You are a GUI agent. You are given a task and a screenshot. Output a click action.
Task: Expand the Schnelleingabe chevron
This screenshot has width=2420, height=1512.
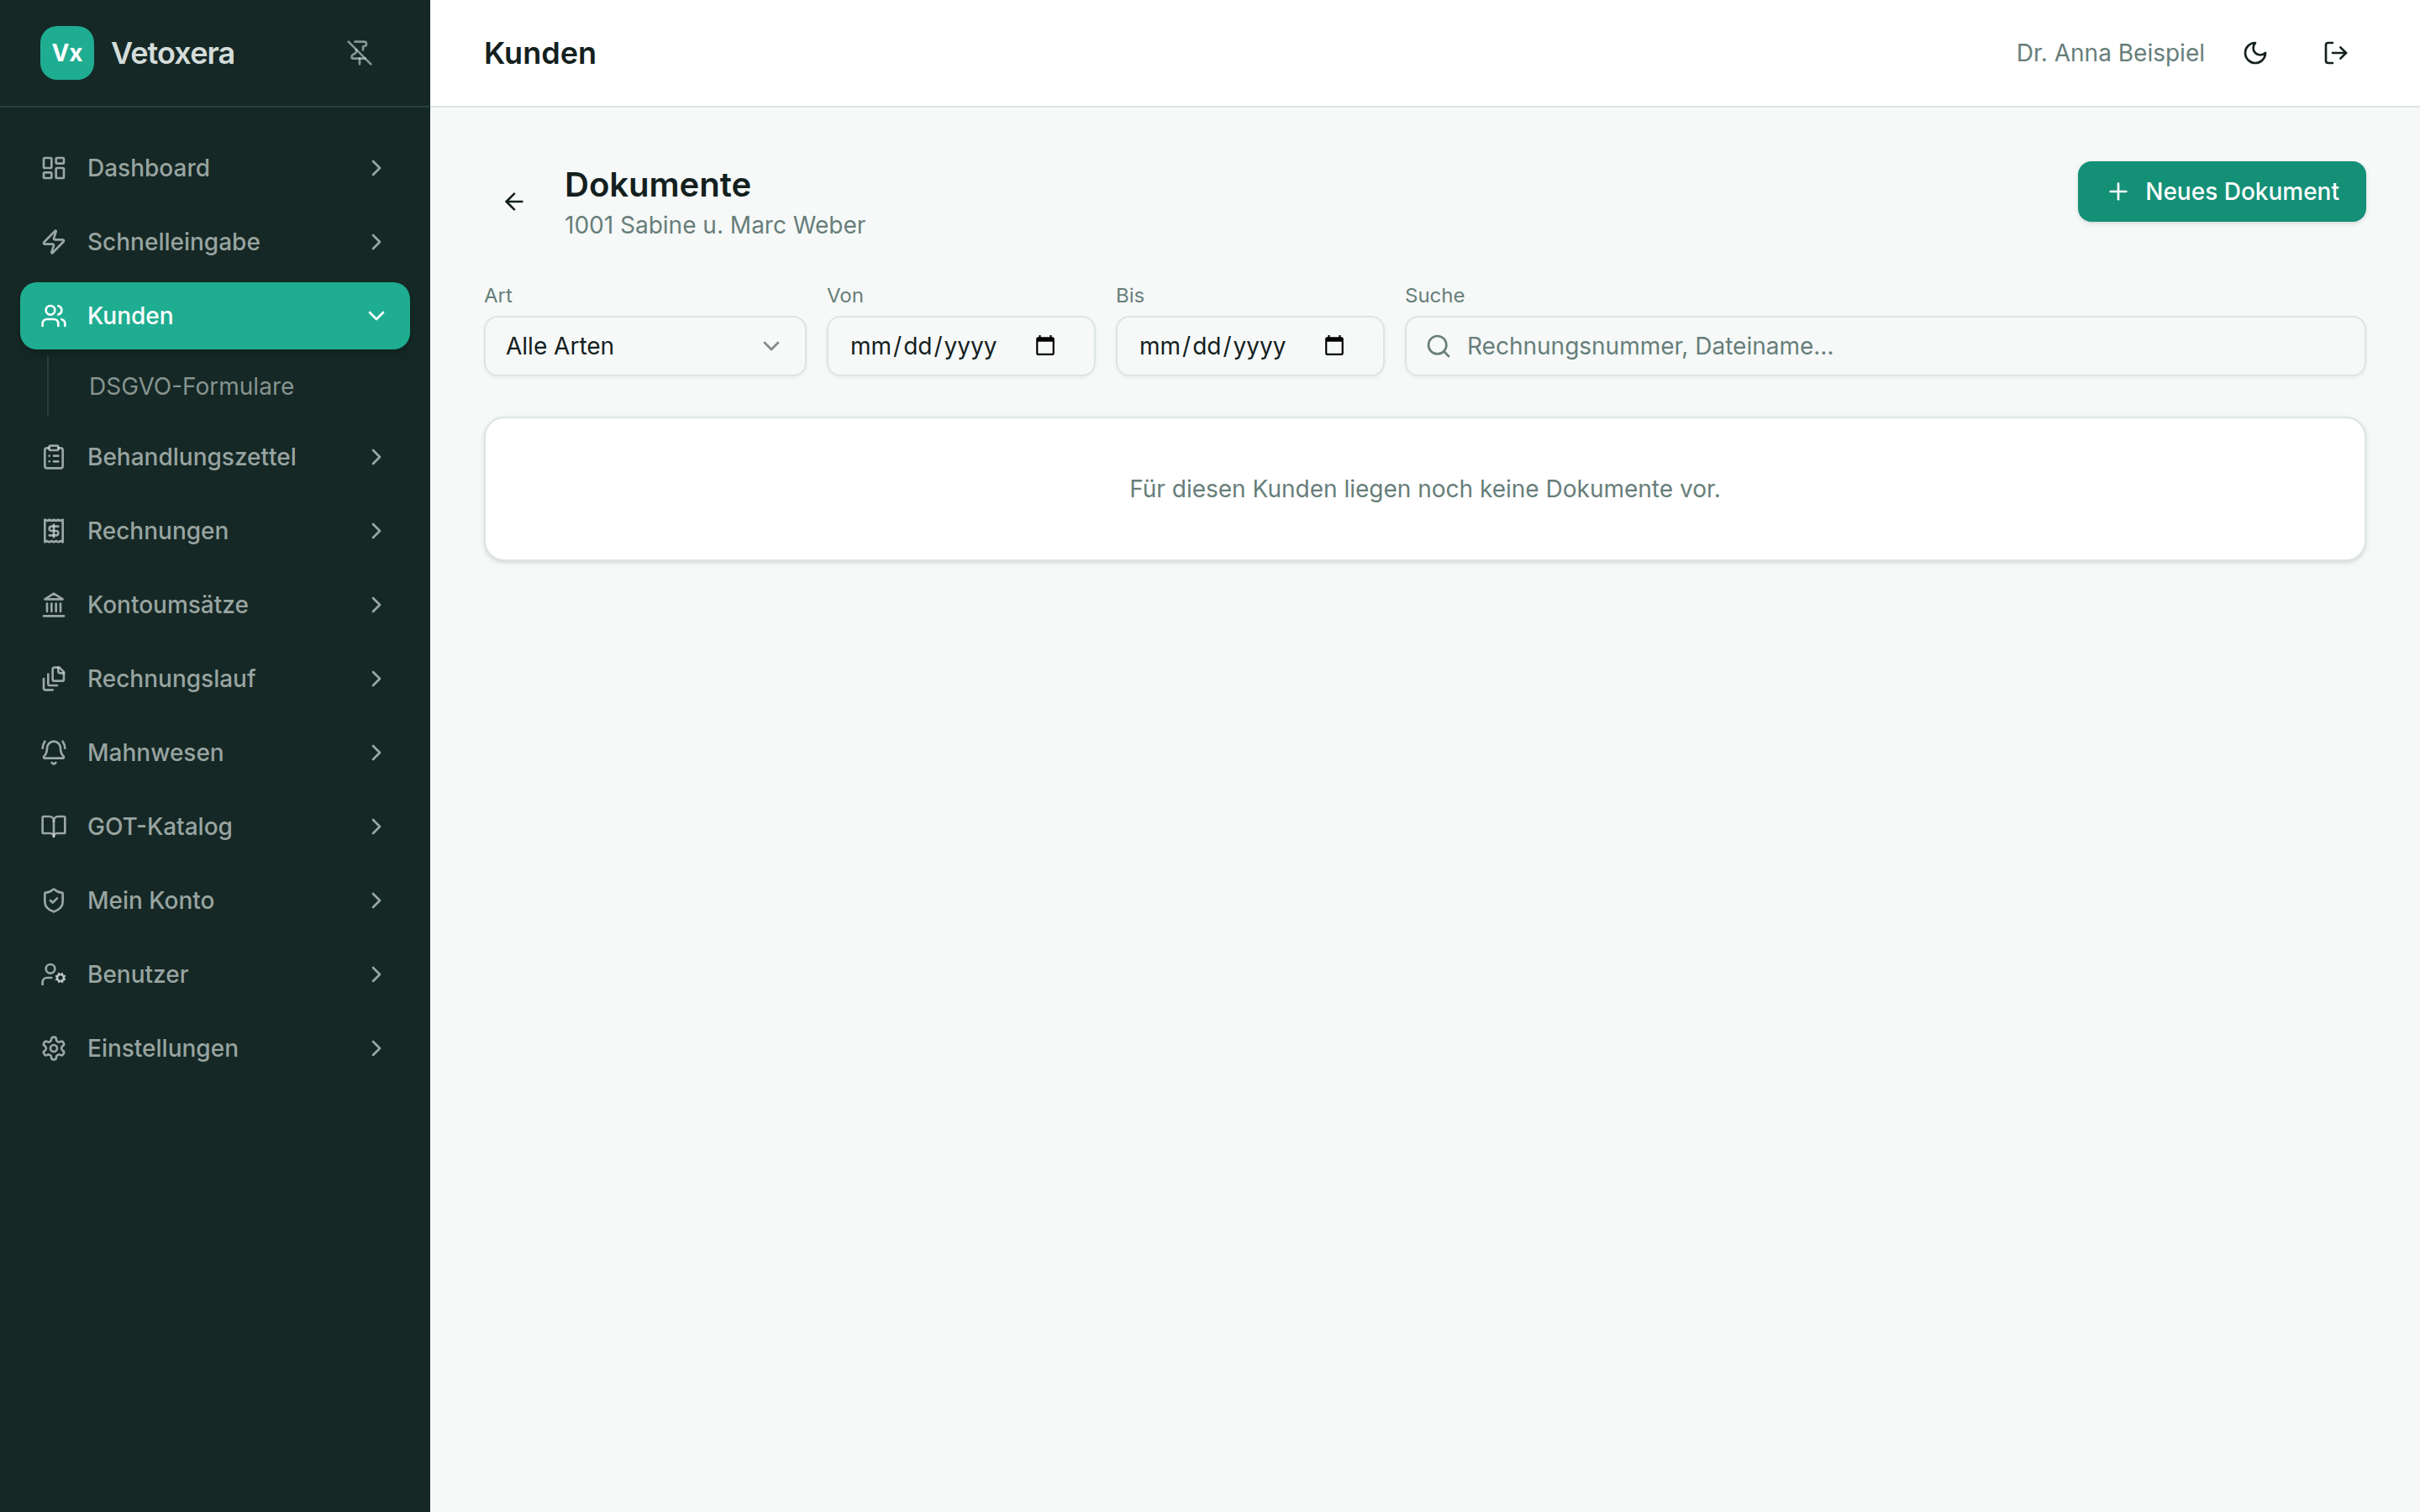click(x=376, y=242)
